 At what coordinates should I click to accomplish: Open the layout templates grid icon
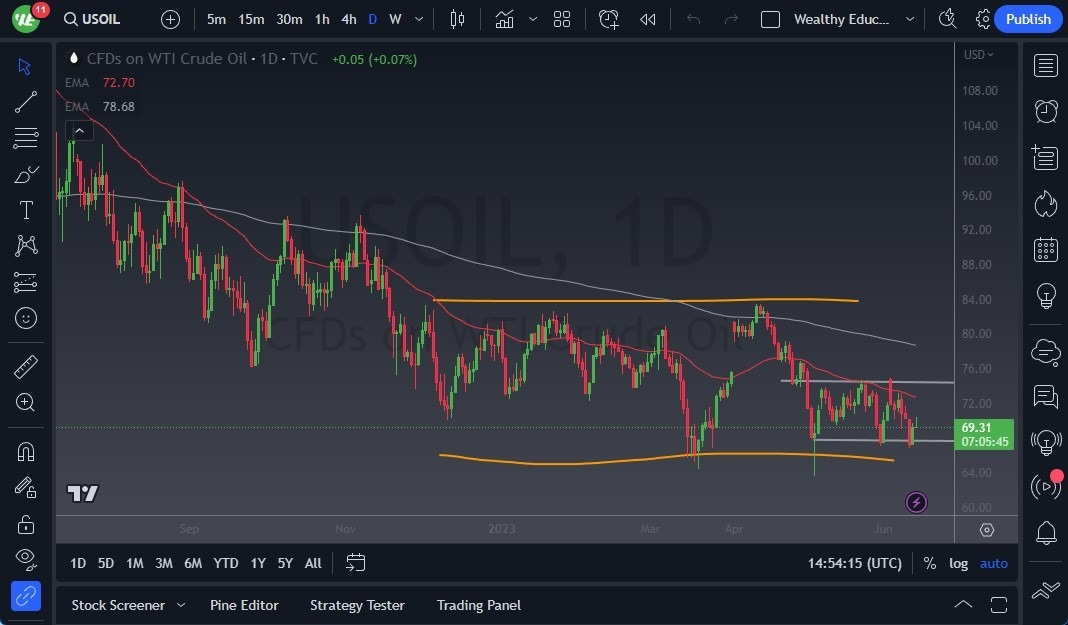pyautogui.click(x=562, y=19)
